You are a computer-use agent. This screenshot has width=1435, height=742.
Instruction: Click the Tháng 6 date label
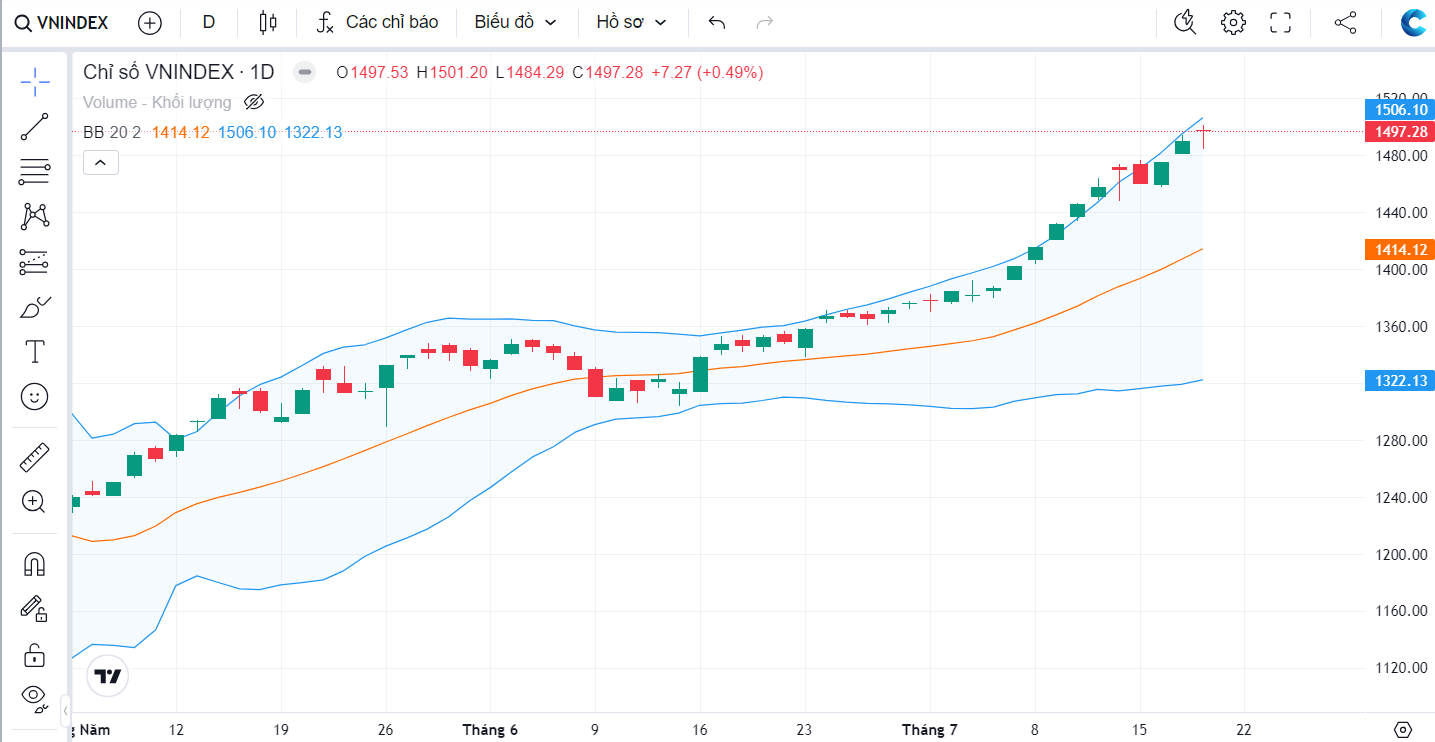(x=490, y=730)
